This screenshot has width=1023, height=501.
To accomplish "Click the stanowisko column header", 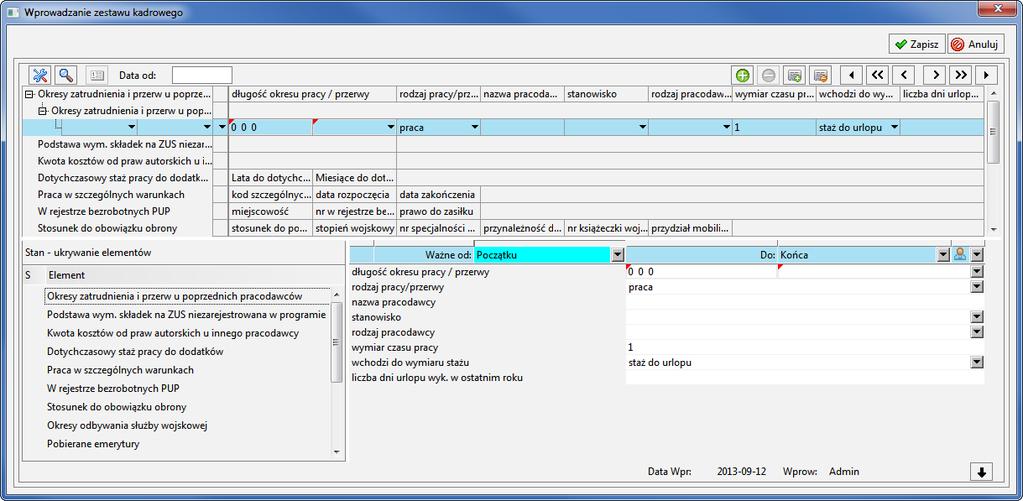I will [x=606, y=94].
